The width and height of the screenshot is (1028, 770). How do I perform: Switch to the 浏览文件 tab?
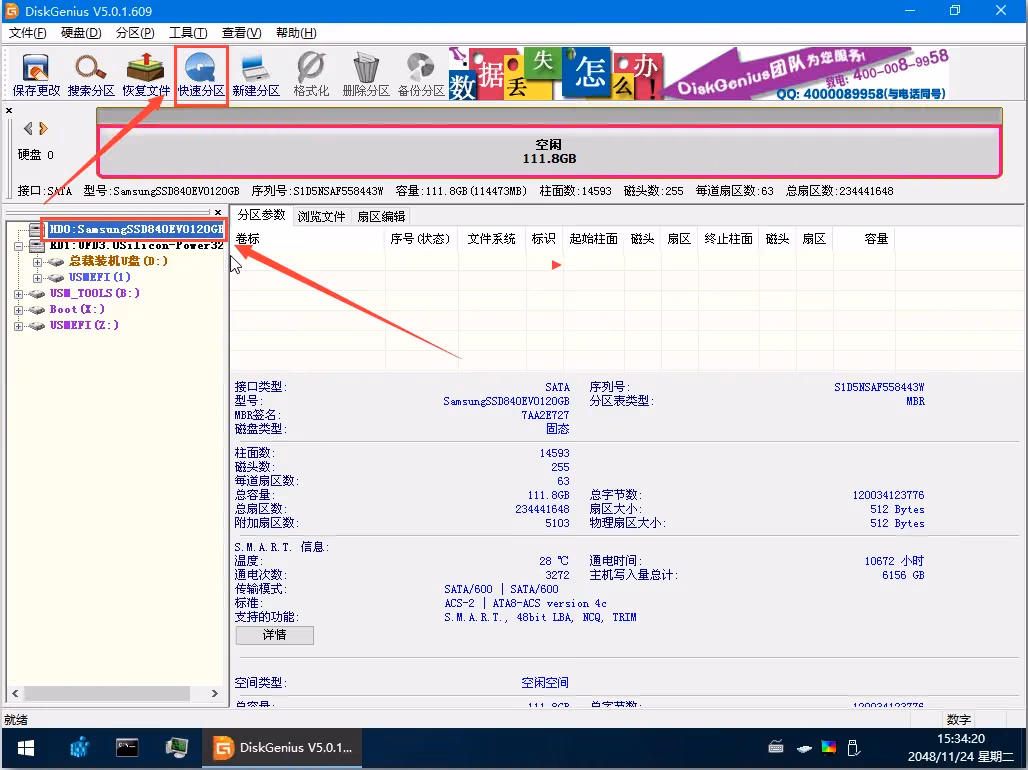click(x=321, y=216)
